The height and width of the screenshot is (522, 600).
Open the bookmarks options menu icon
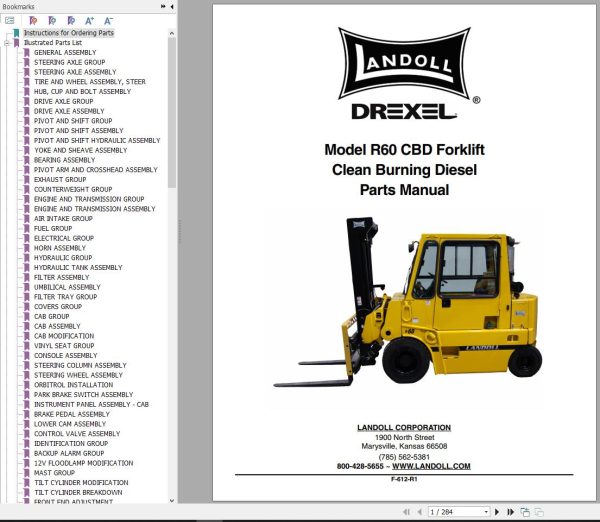click(10, 21)
